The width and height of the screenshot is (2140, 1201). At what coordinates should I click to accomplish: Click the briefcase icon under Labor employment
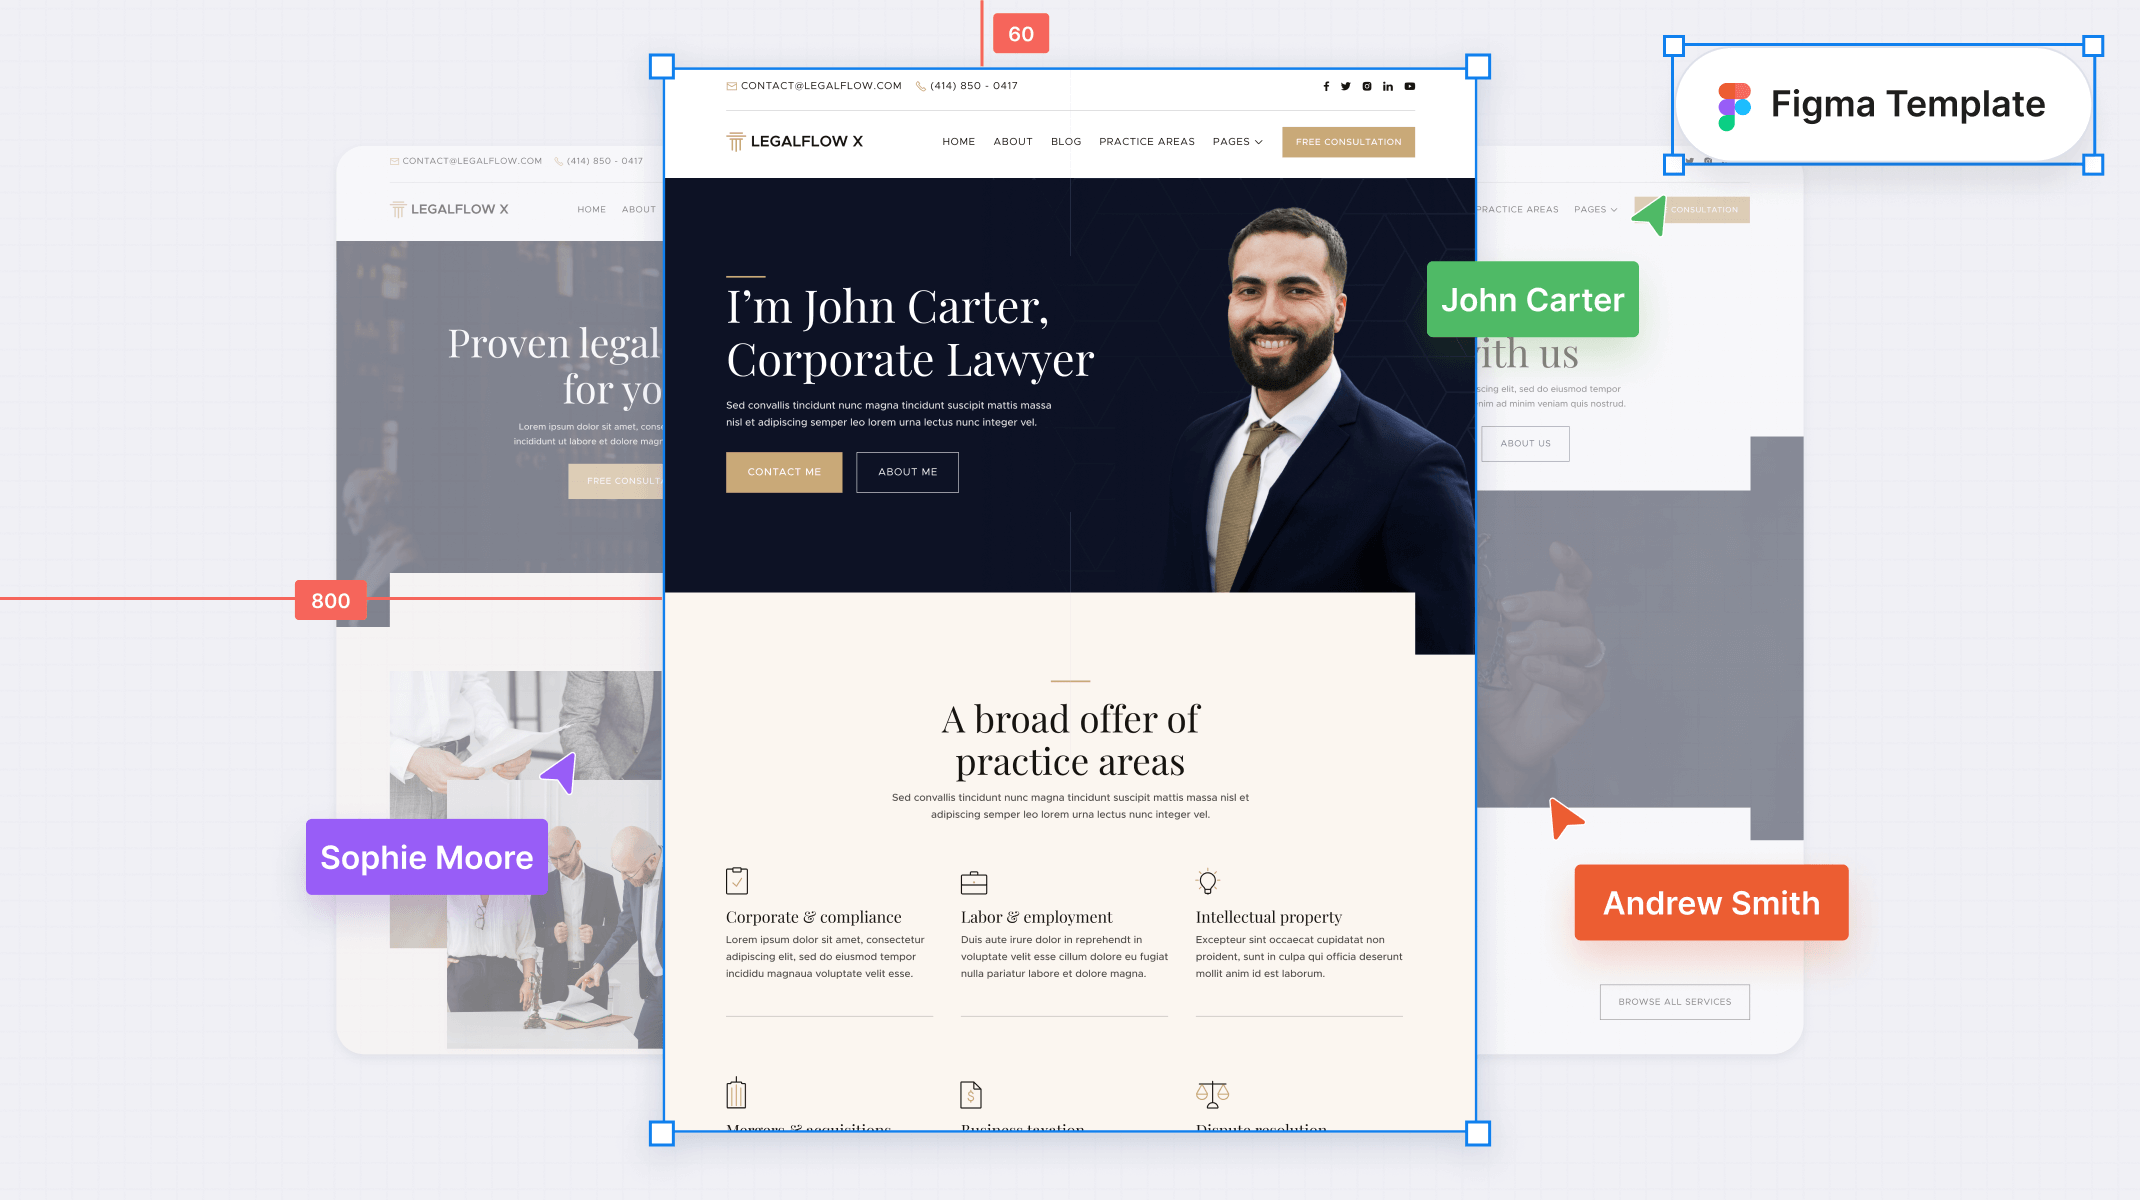[x=974, y=882]
